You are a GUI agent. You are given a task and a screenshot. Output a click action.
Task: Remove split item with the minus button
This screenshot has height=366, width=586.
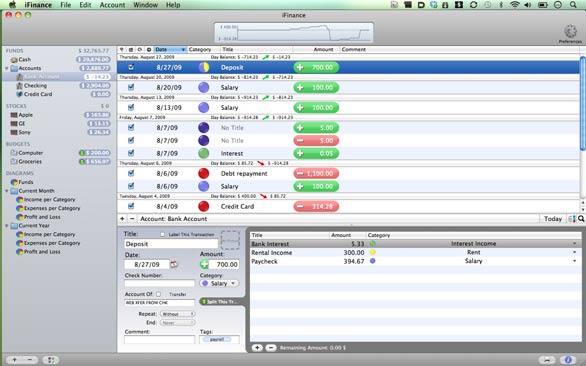271,348
